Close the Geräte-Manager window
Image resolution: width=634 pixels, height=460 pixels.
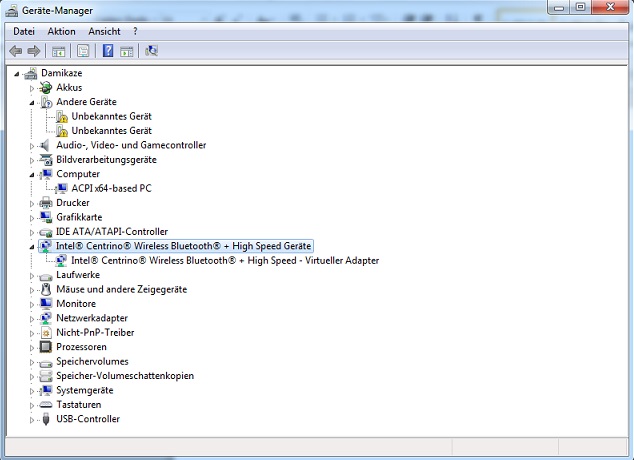tap(611, 7)
